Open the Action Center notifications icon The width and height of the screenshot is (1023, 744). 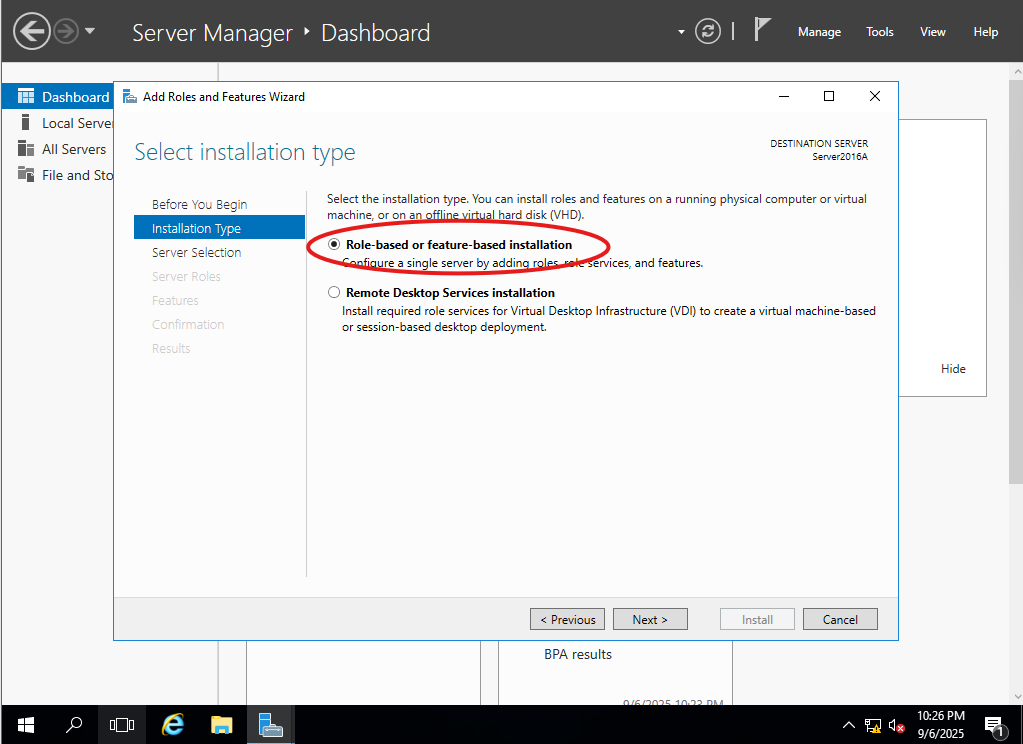click(994, 725)
